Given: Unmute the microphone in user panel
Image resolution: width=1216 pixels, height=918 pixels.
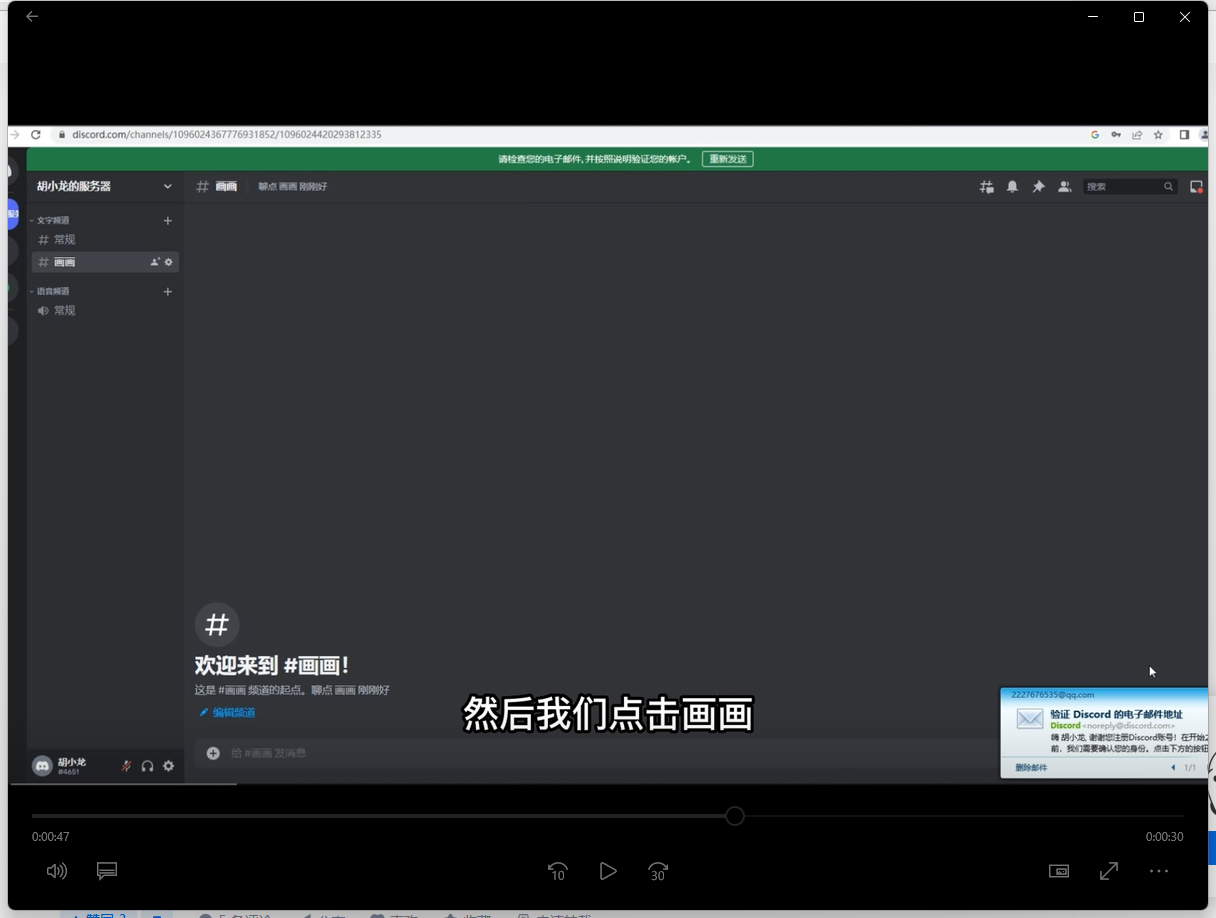Looking at the screenshot, I should click(x=126, y=765).
